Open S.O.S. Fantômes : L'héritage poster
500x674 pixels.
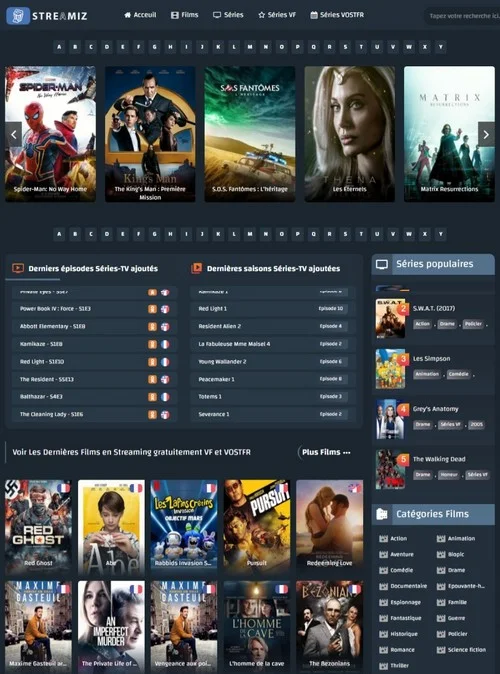click(x=250, y=134)
